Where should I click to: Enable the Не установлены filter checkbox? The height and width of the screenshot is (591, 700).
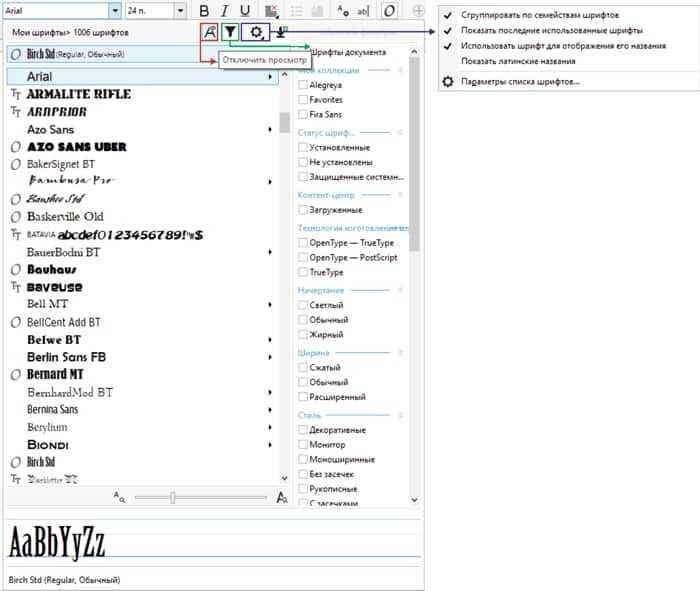click(303, 162)
